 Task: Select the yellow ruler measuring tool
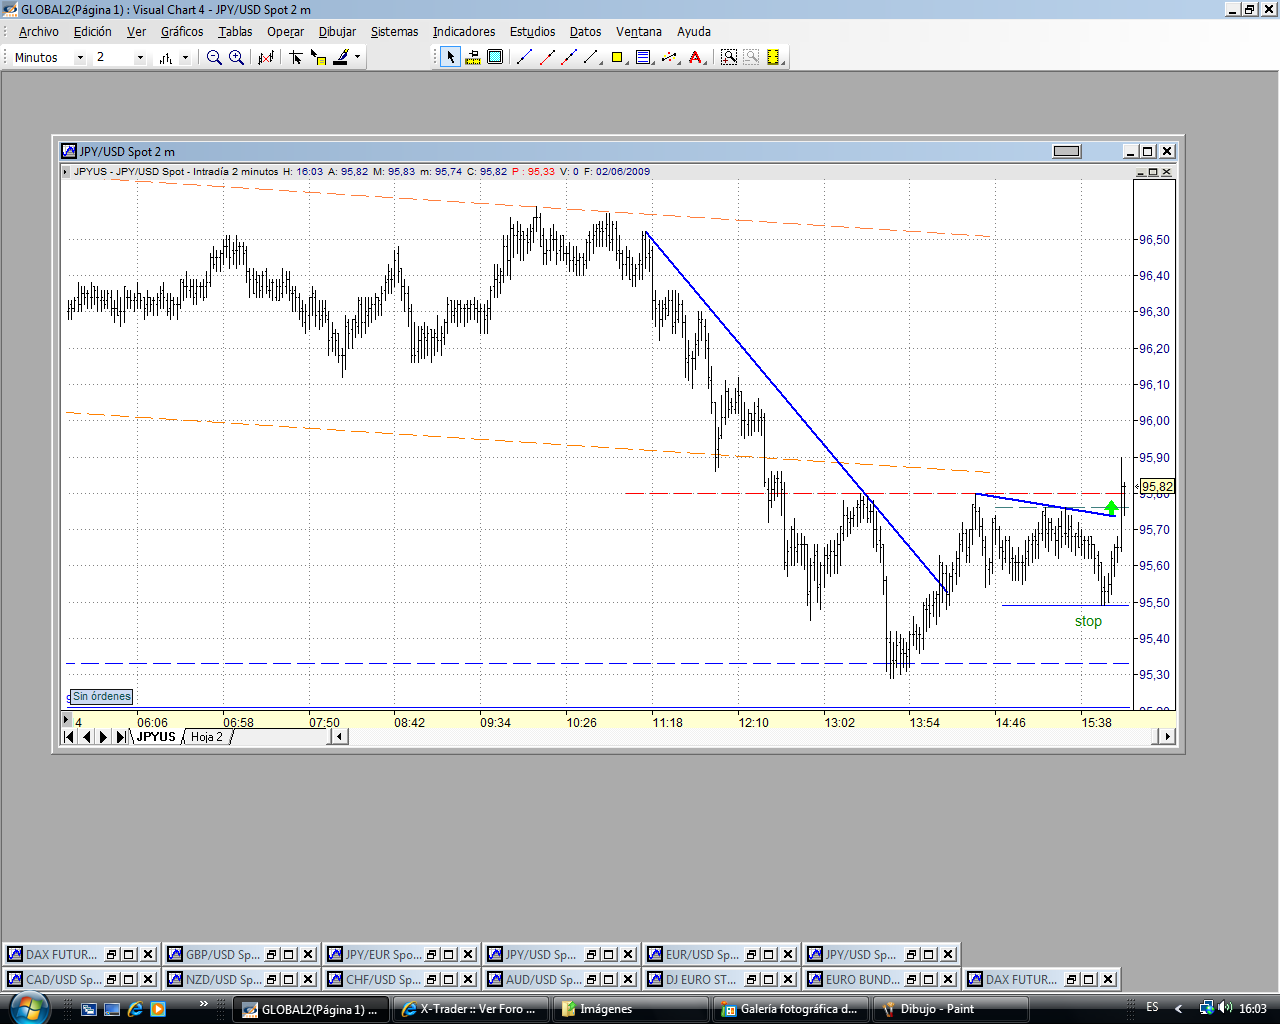coord(473,57)
